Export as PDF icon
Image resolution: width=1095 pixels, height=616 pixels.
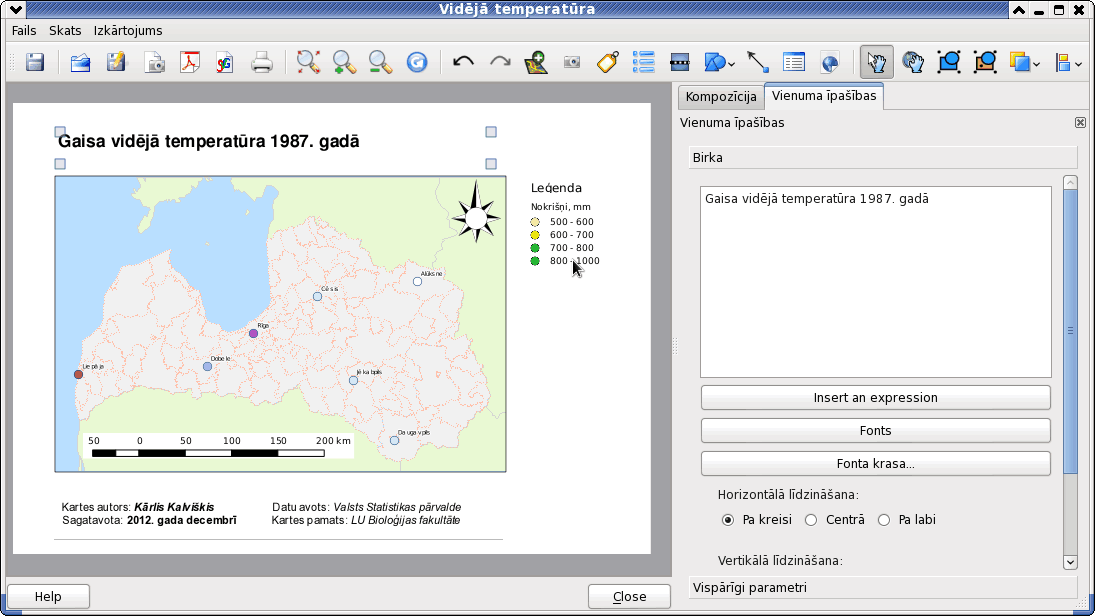pyautogui.click(x=189, y=63)
